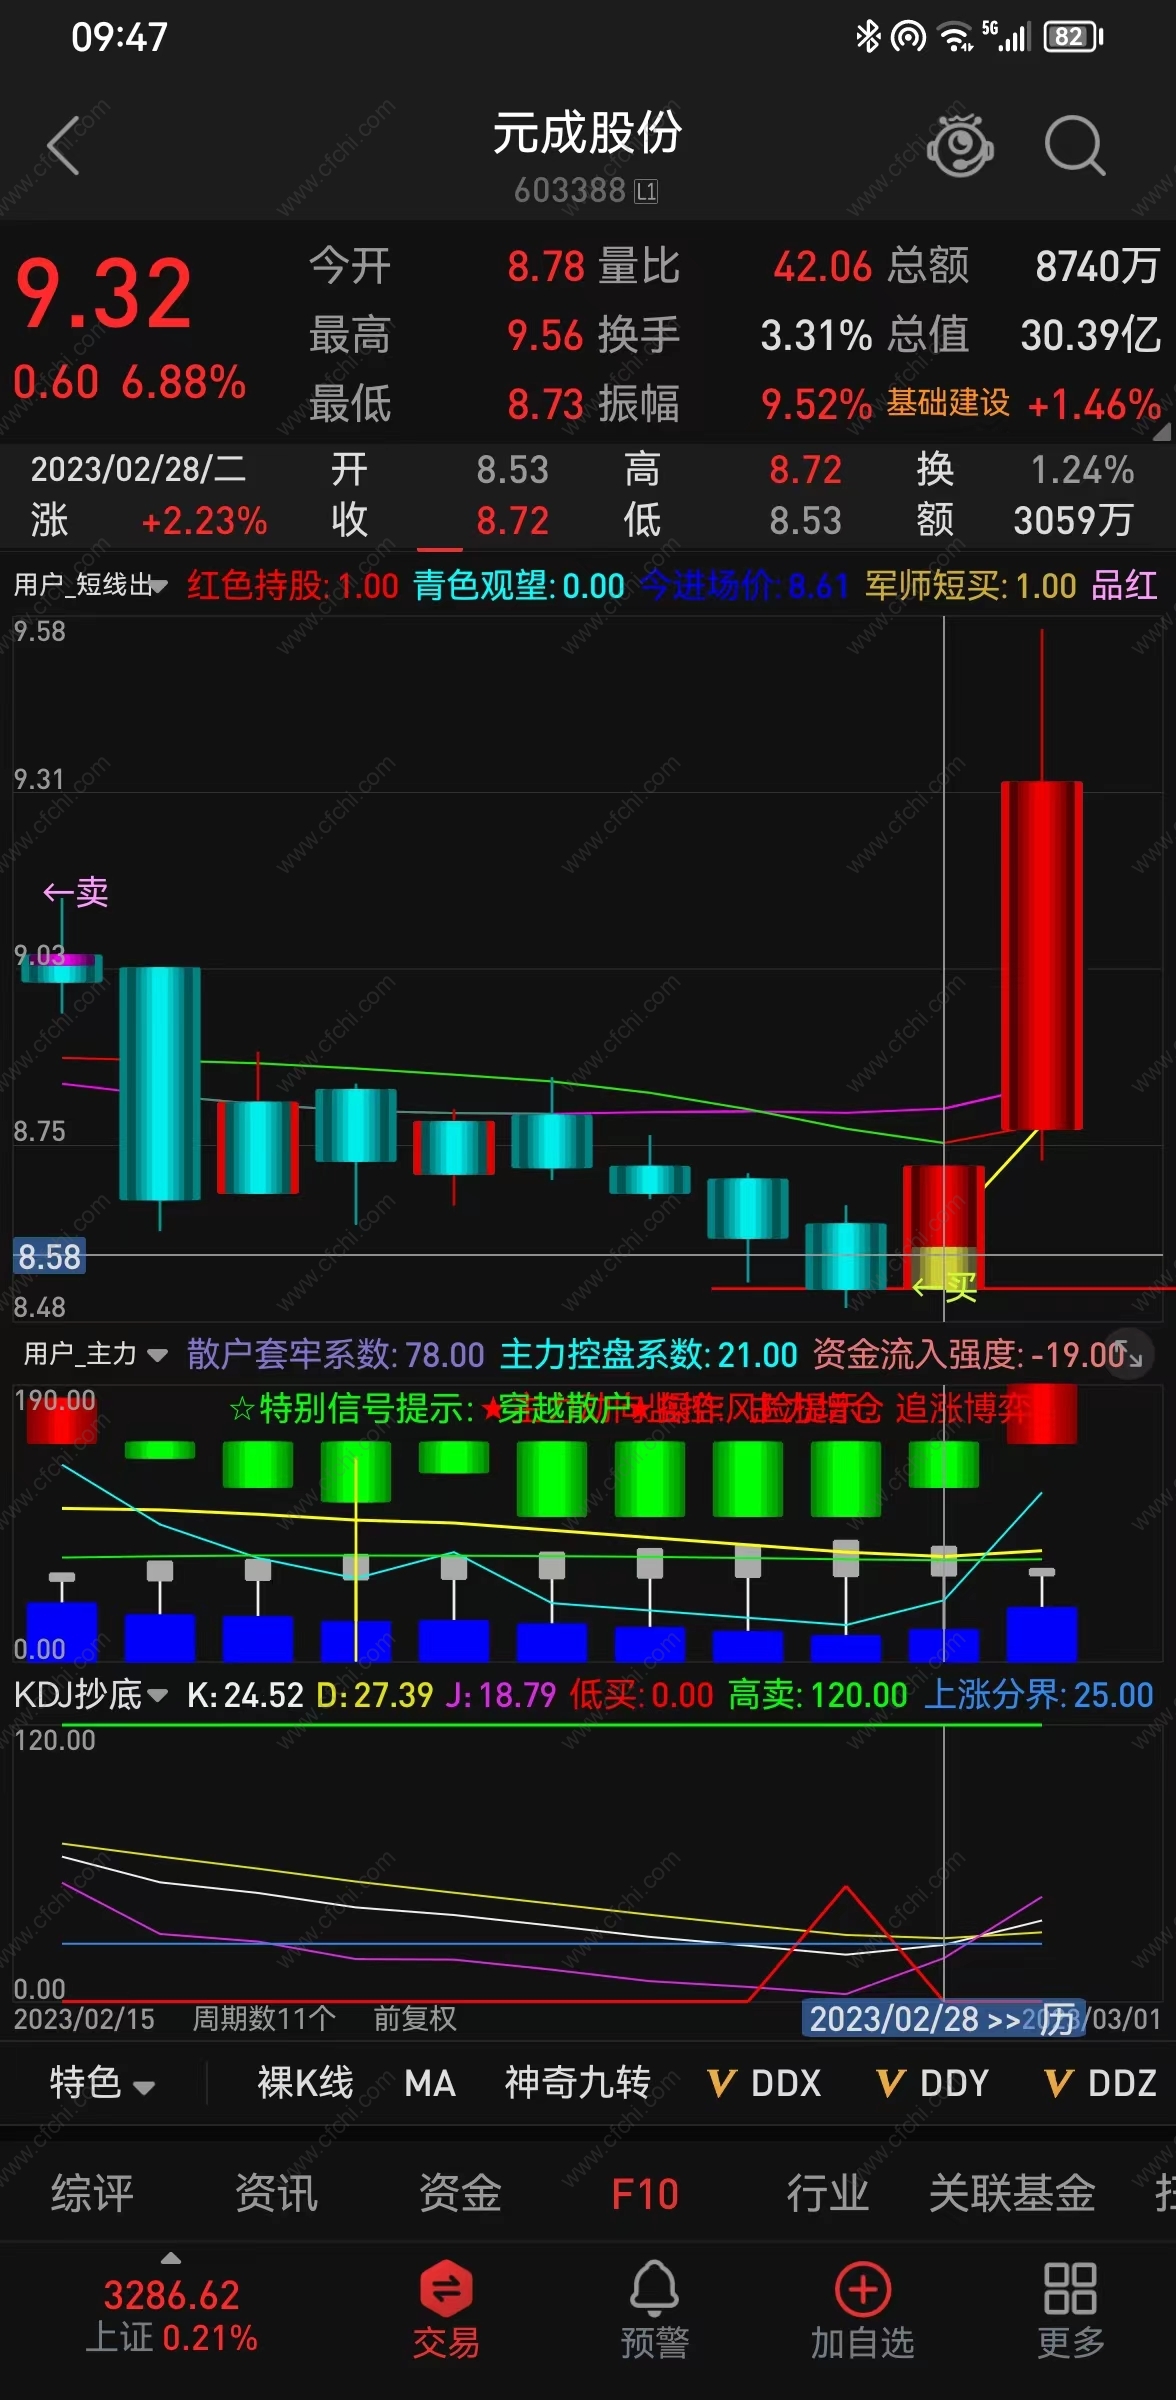Tap the current price 9.32
This screenshot has height=2400, width=1176.
104,294
